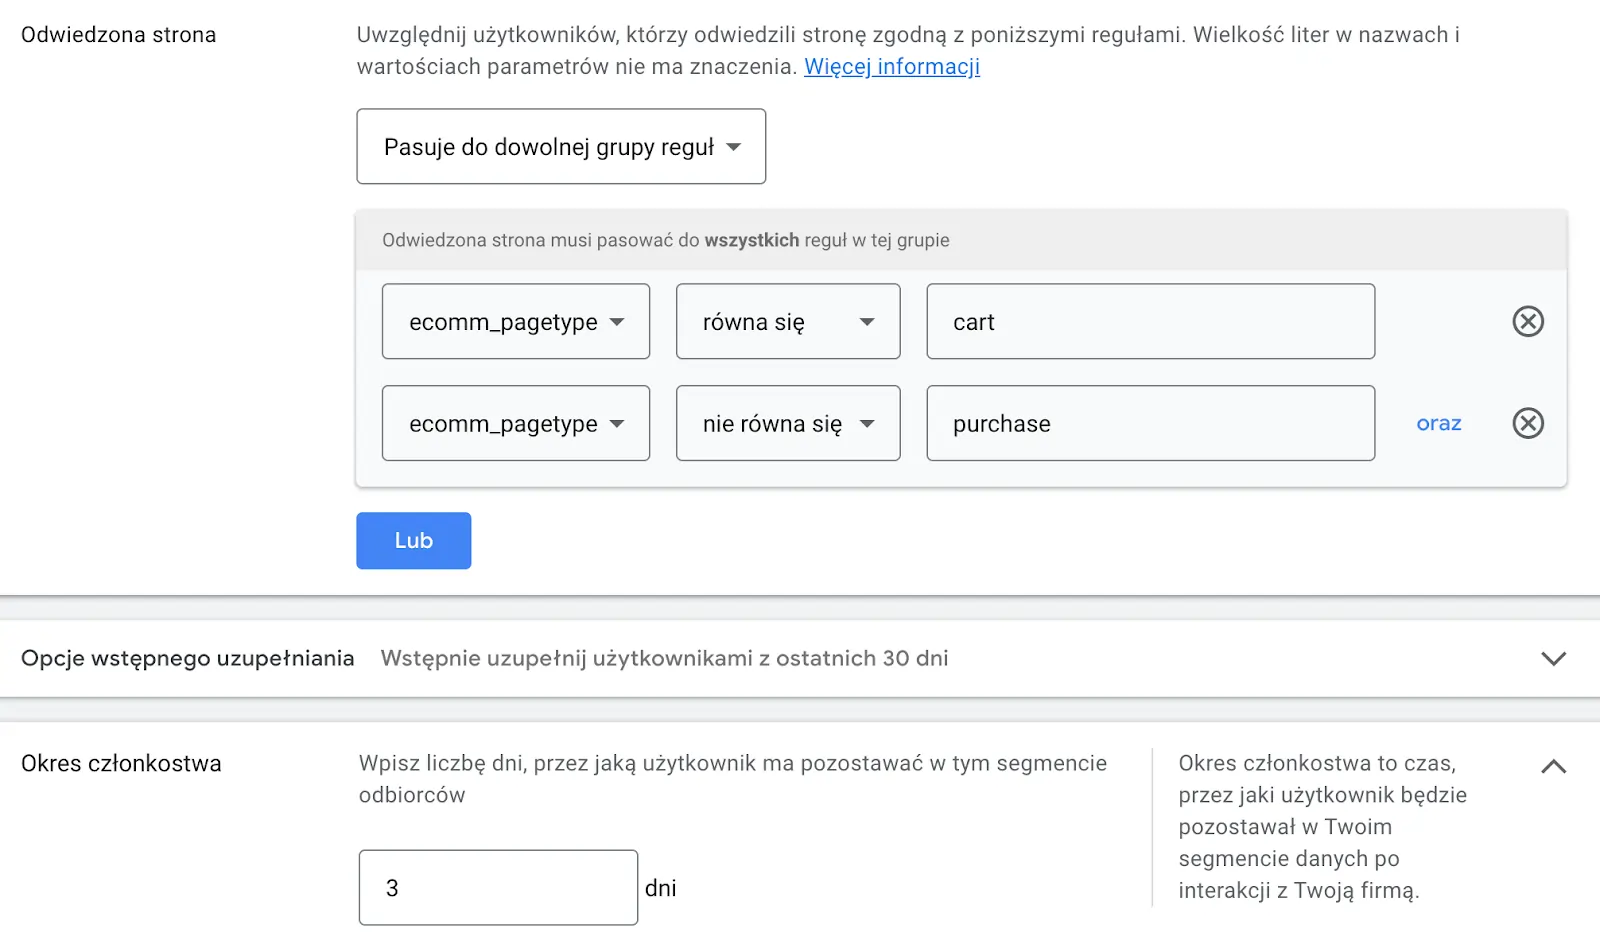
Task: Open the równa się operator dropdown
Action: [x=787, y=322]
